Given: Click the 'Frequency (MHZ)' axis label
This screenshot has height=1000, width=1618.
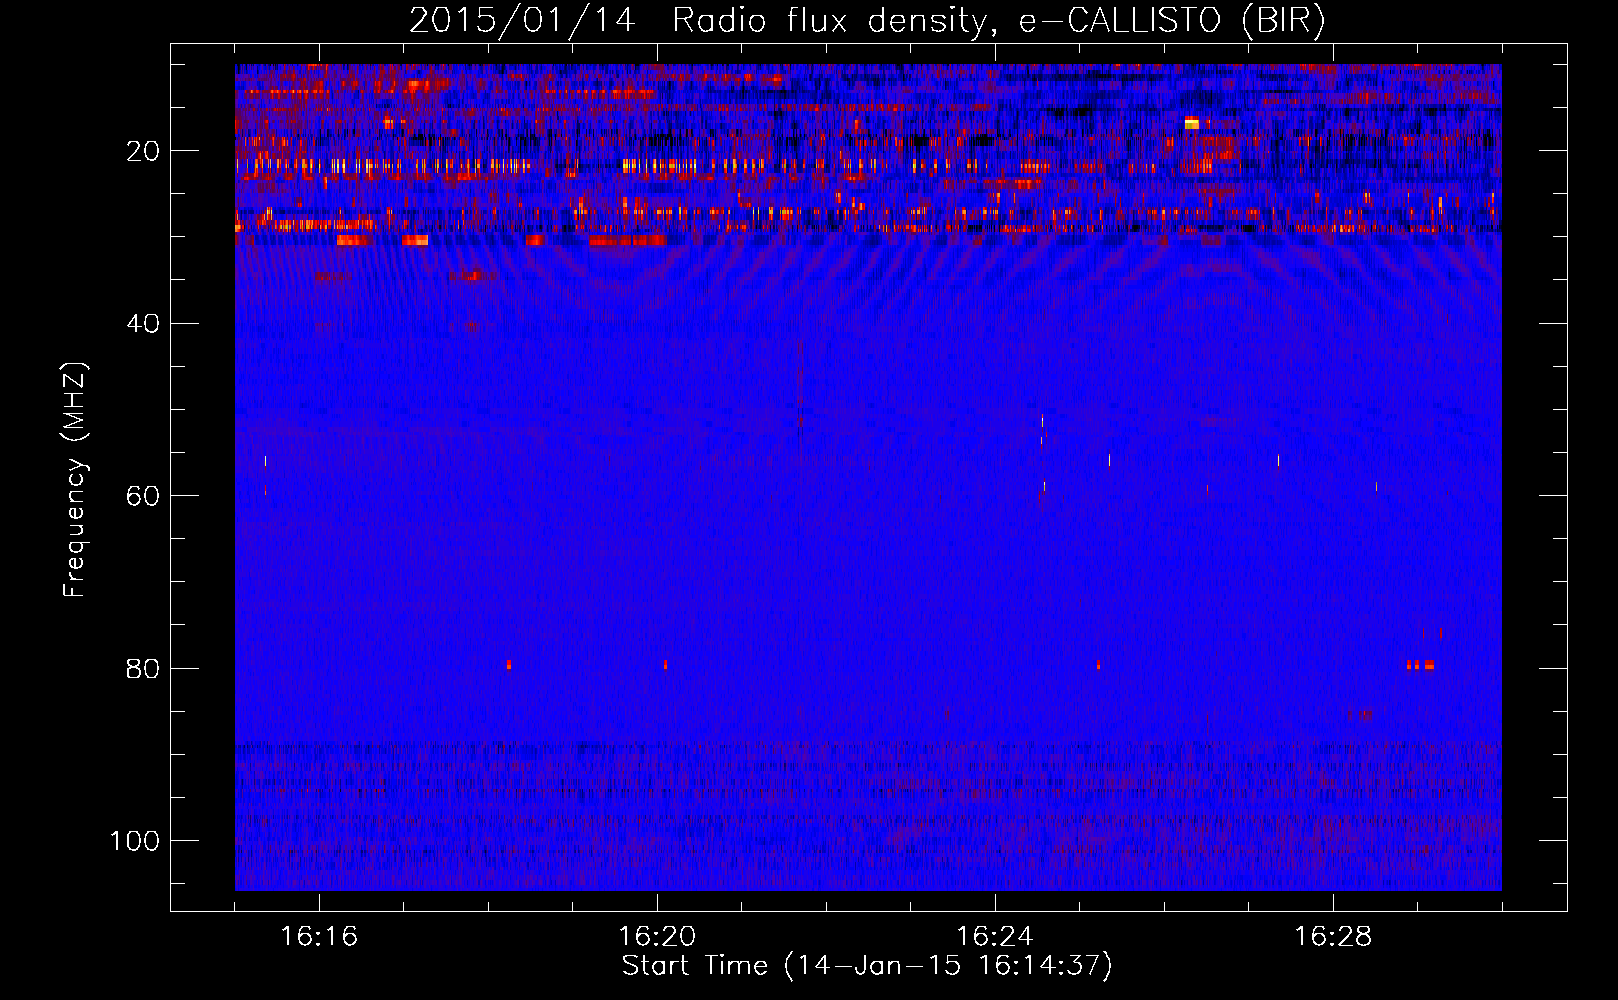Looking at the screenshot, I should point(75,480).
